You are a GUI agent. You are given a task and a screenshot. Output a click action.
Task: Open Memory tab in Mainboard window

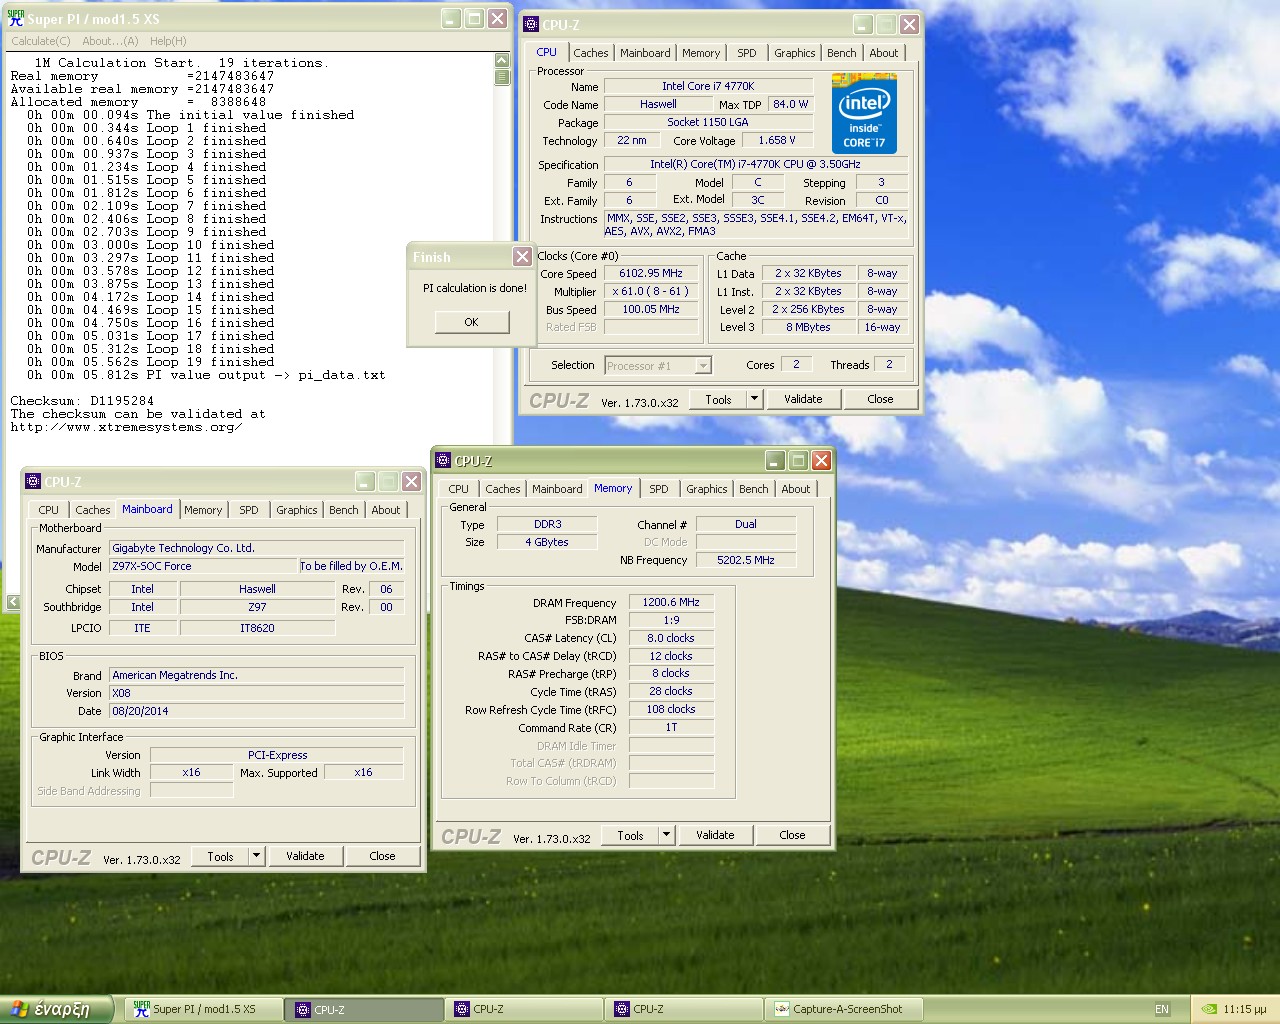pos(203,510)
